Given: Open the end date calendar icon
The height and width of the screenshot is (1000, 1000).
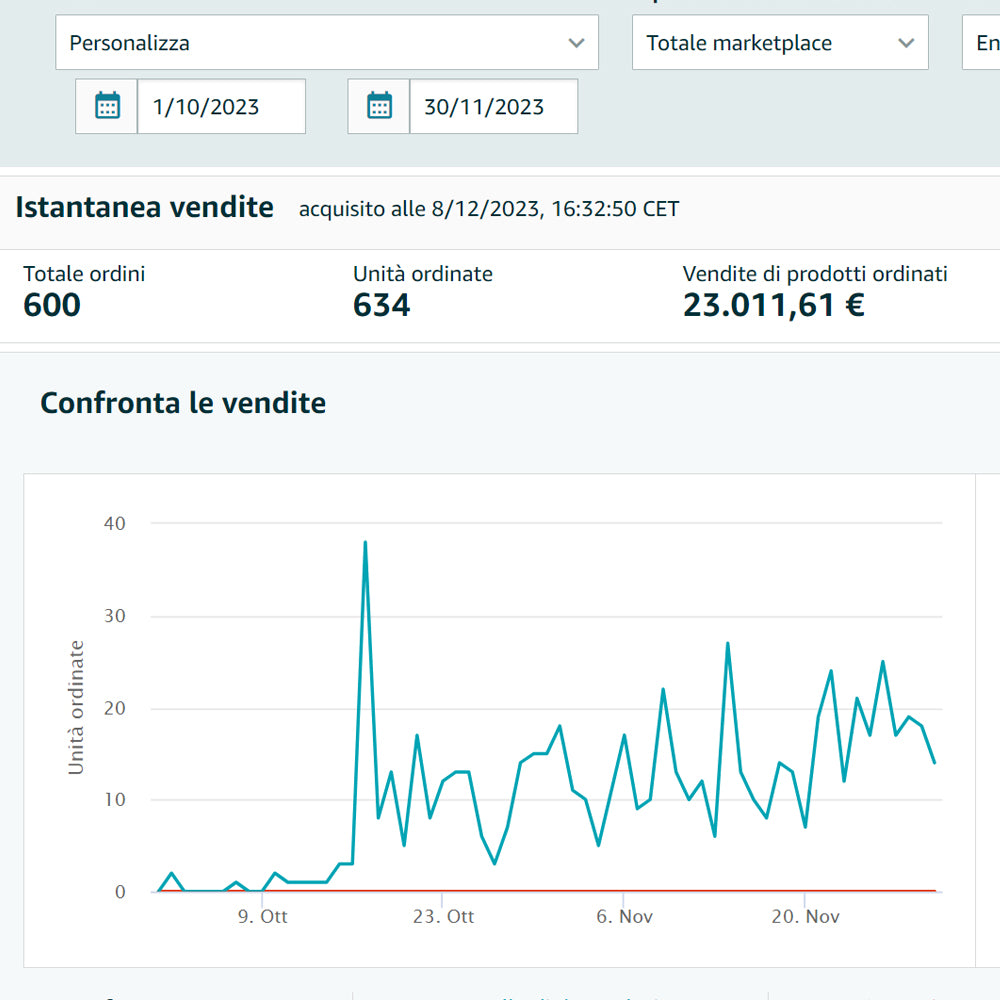Looking at the screenshot, I should click(379, 106).
